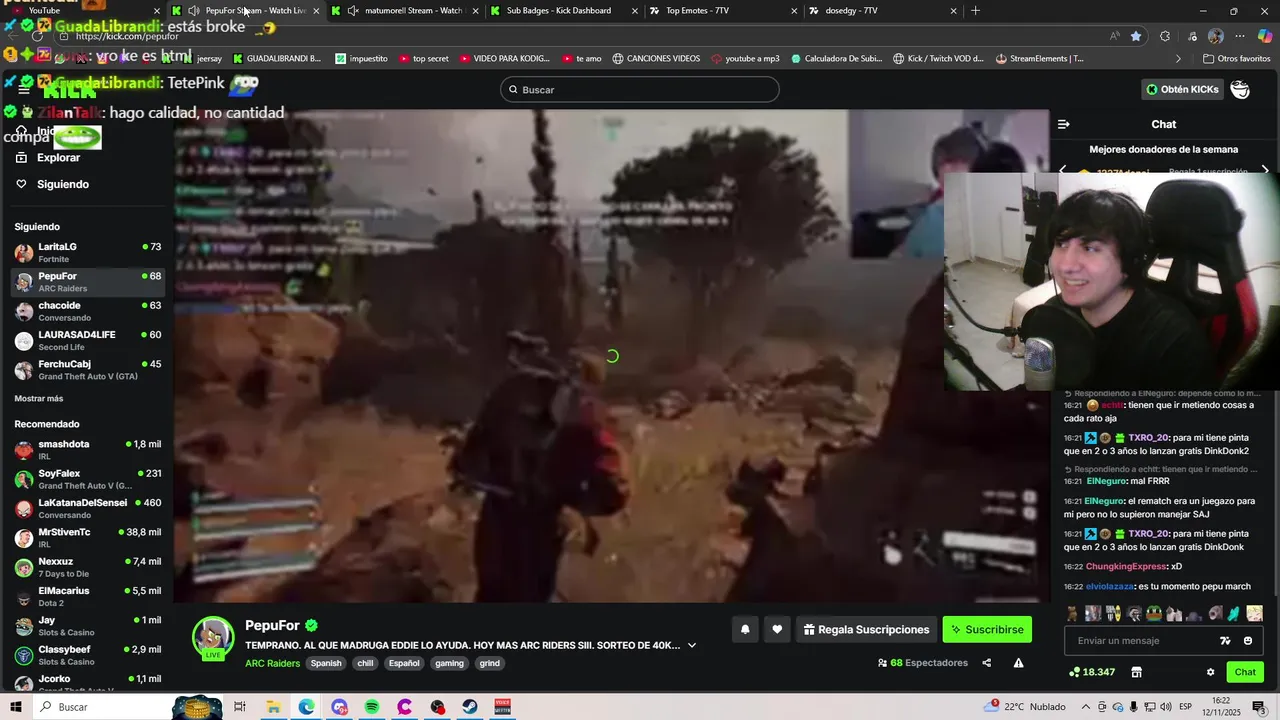This screenshot has width=1280, height=720.
Task: Click the read aloud icon in address bar
Action: click(1115, 36)
